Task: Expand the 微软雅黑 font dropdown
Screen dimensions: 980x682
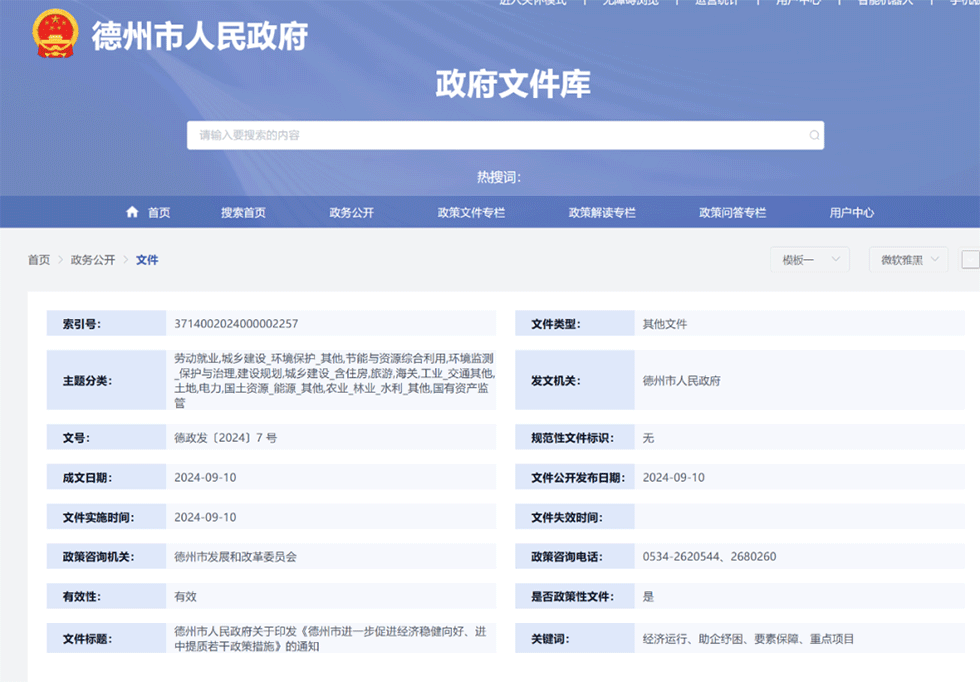Action: pos(908,259)
